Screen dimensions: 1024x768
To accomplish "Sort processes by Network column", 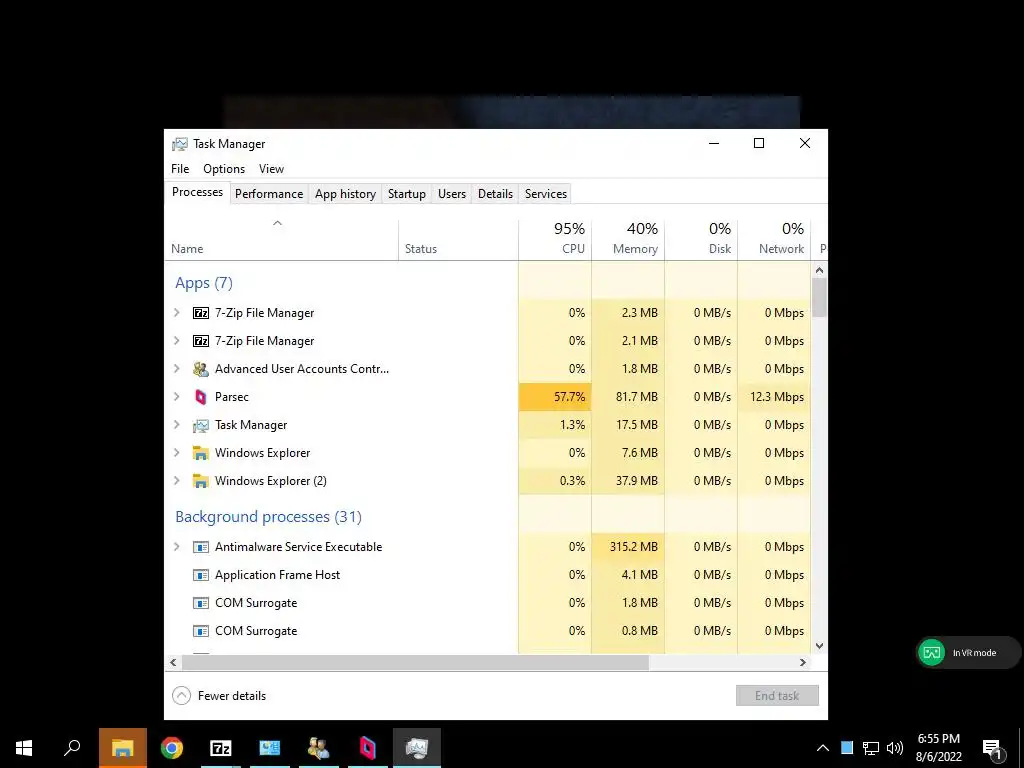I will coord(775,239).
